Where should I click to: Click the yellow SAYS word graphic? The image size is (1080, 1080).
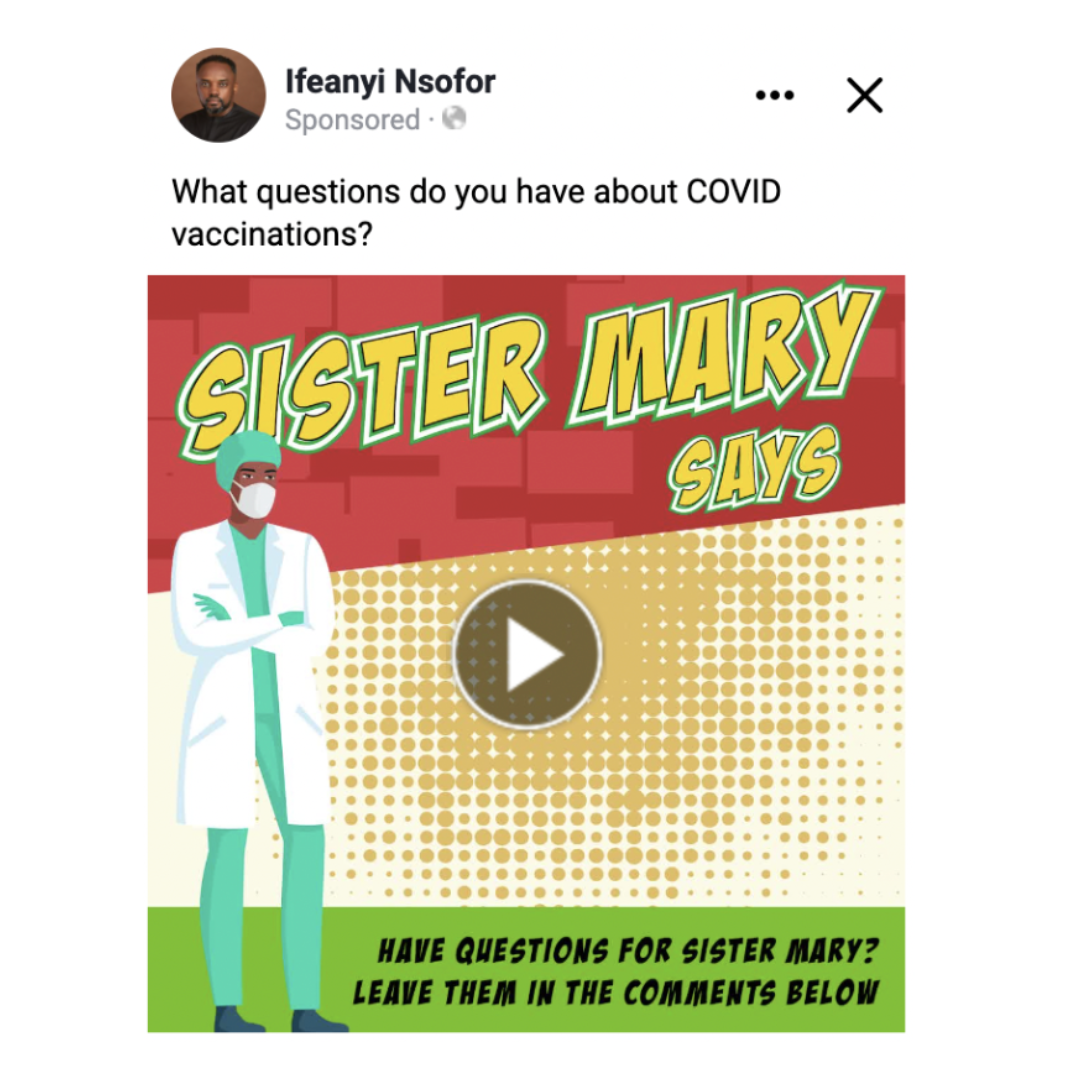click(754, 468)
